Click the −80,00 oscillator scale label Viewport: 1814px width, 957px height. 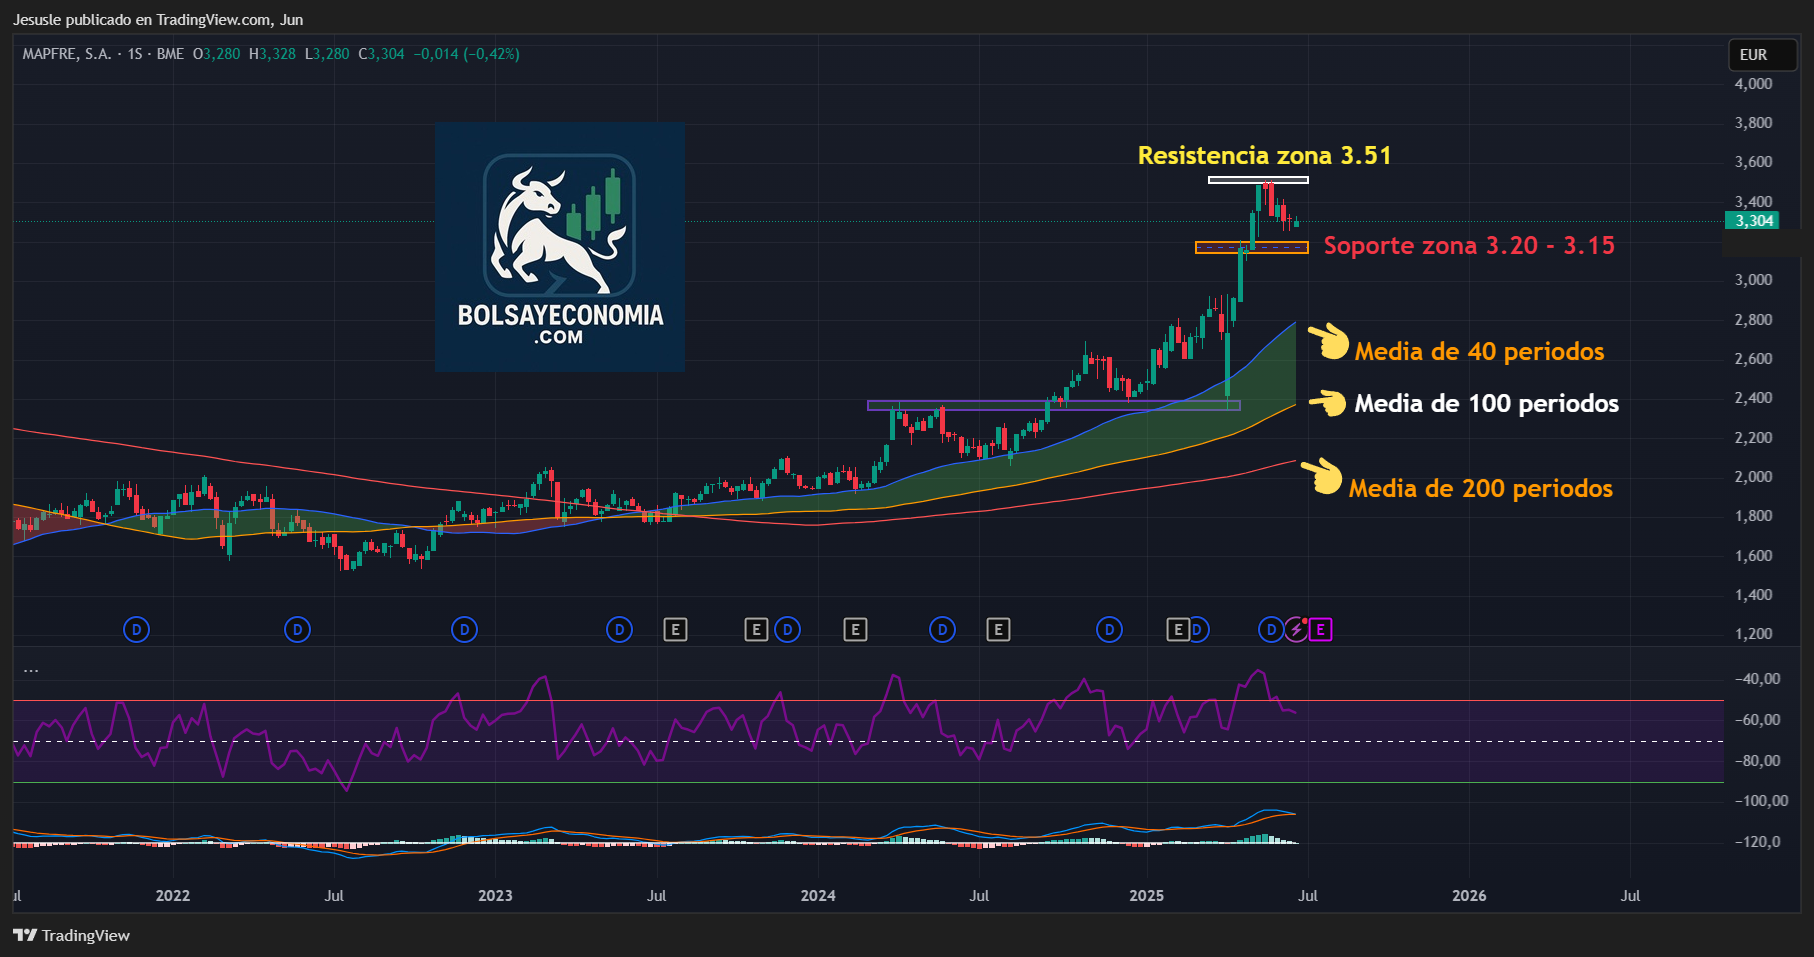coord(1757,761)
